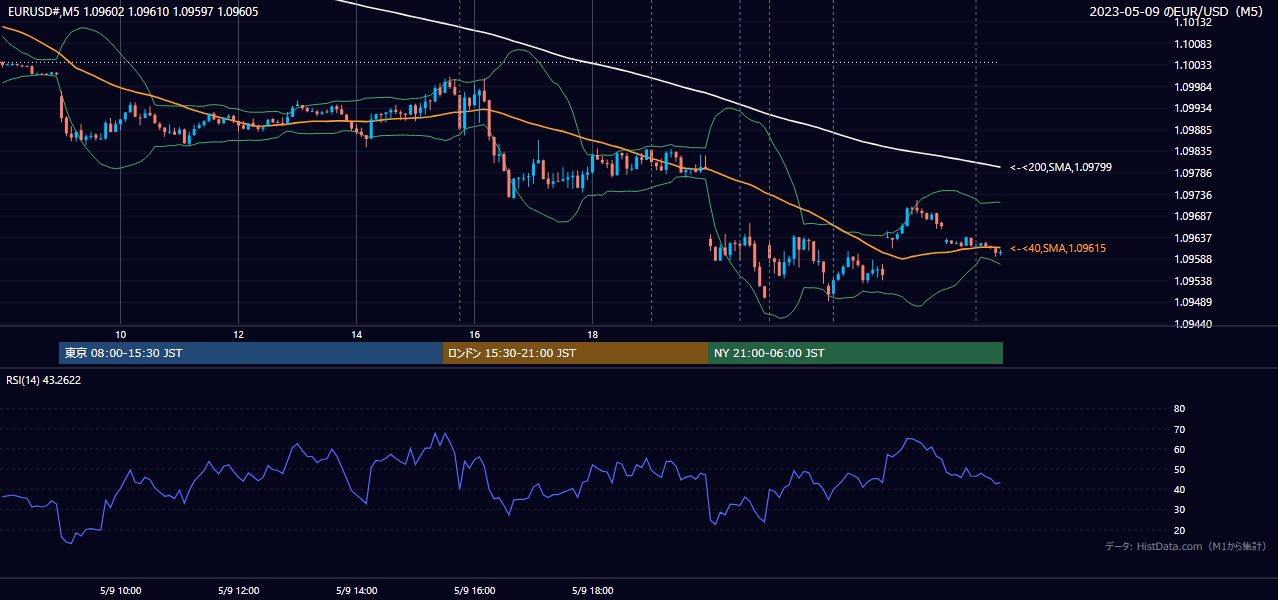The width and height of the screenshot is (1278, 600).
Task: Click hour label 14 under price chart
Action: pyautogui.click(x=356, y=334)
